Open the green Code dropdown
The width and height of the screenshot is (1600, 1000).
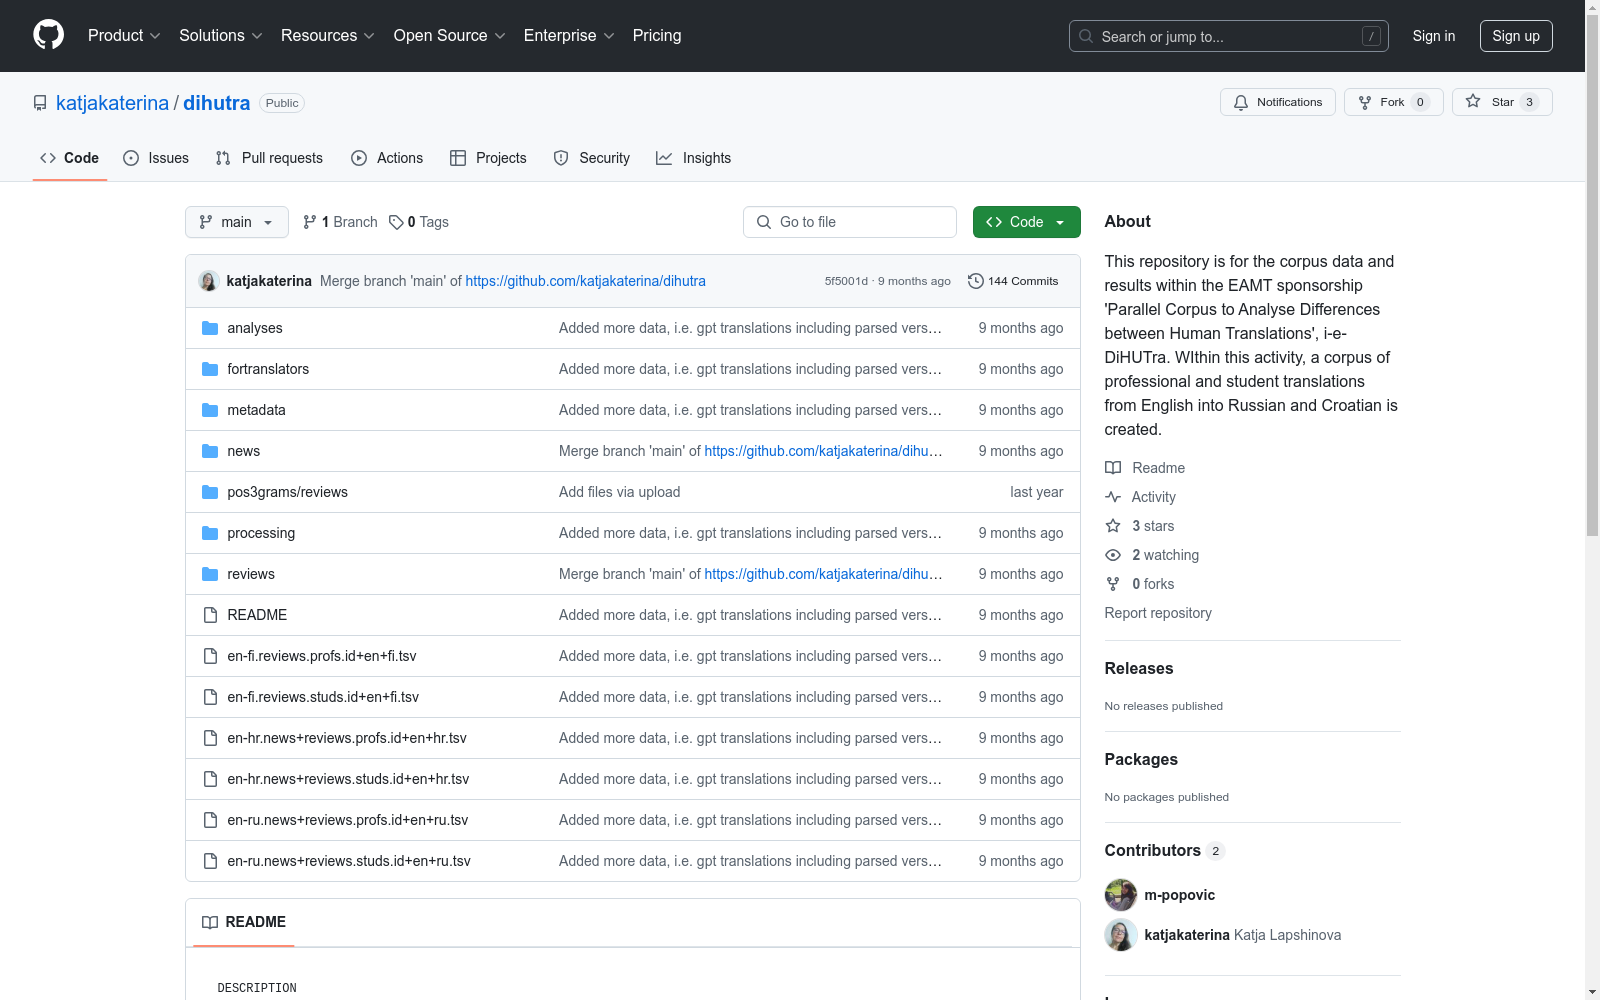pyautogui.click(x=1026, y=222)
